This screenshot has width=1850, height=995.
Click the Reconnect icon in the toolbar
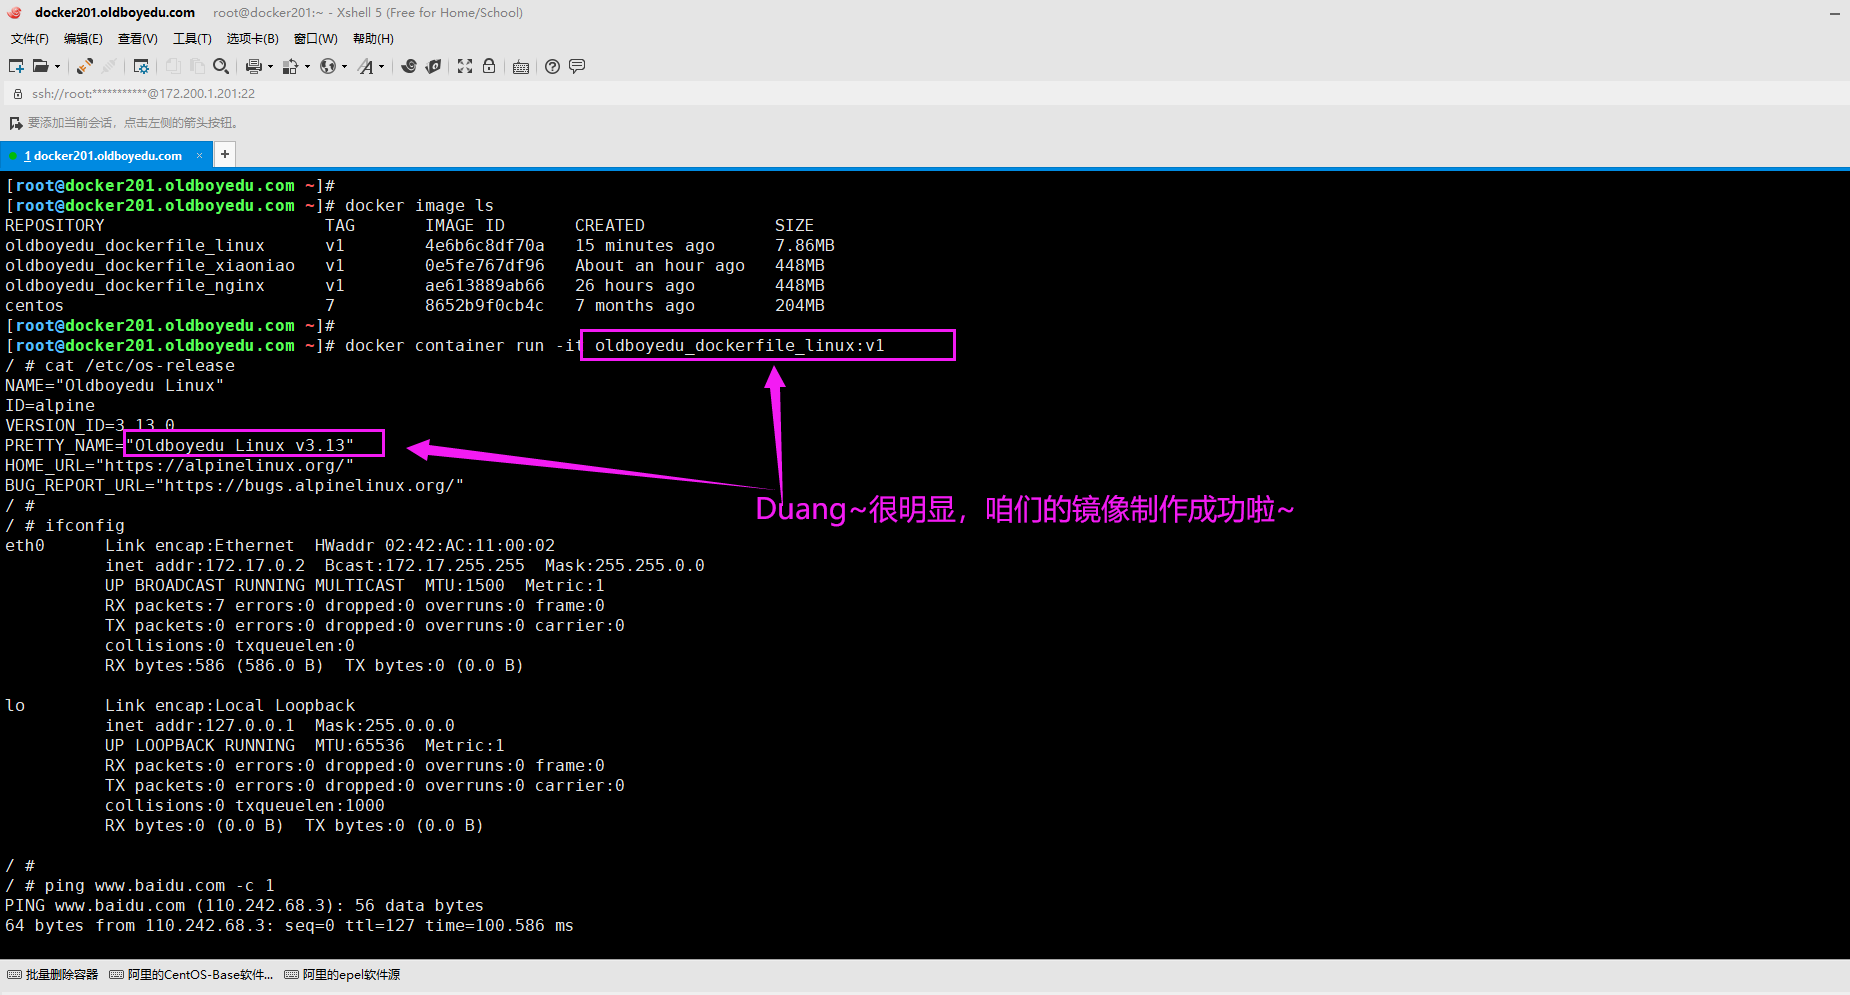(85, 66)
